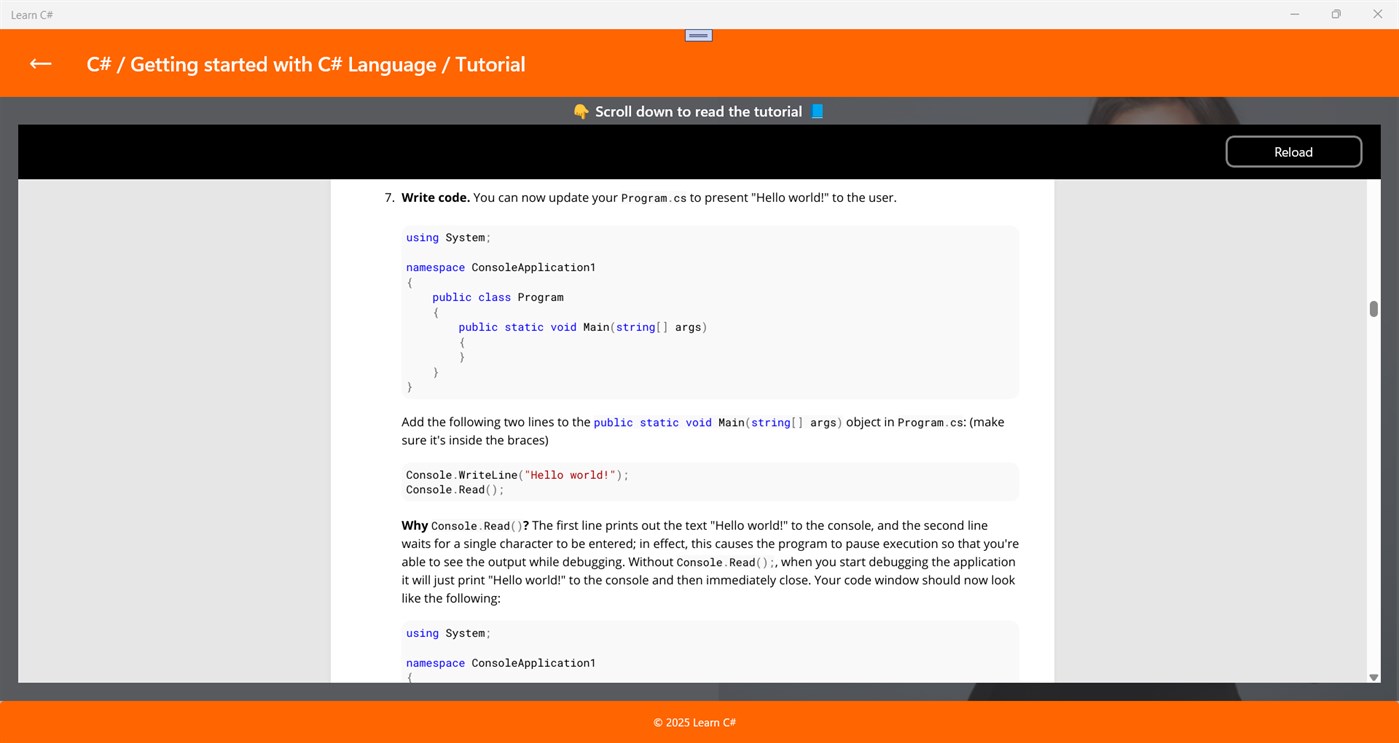The image size is (1399, 743).
Task: Click the bold 'Write code.' label
Action: [x=435, y=197]
